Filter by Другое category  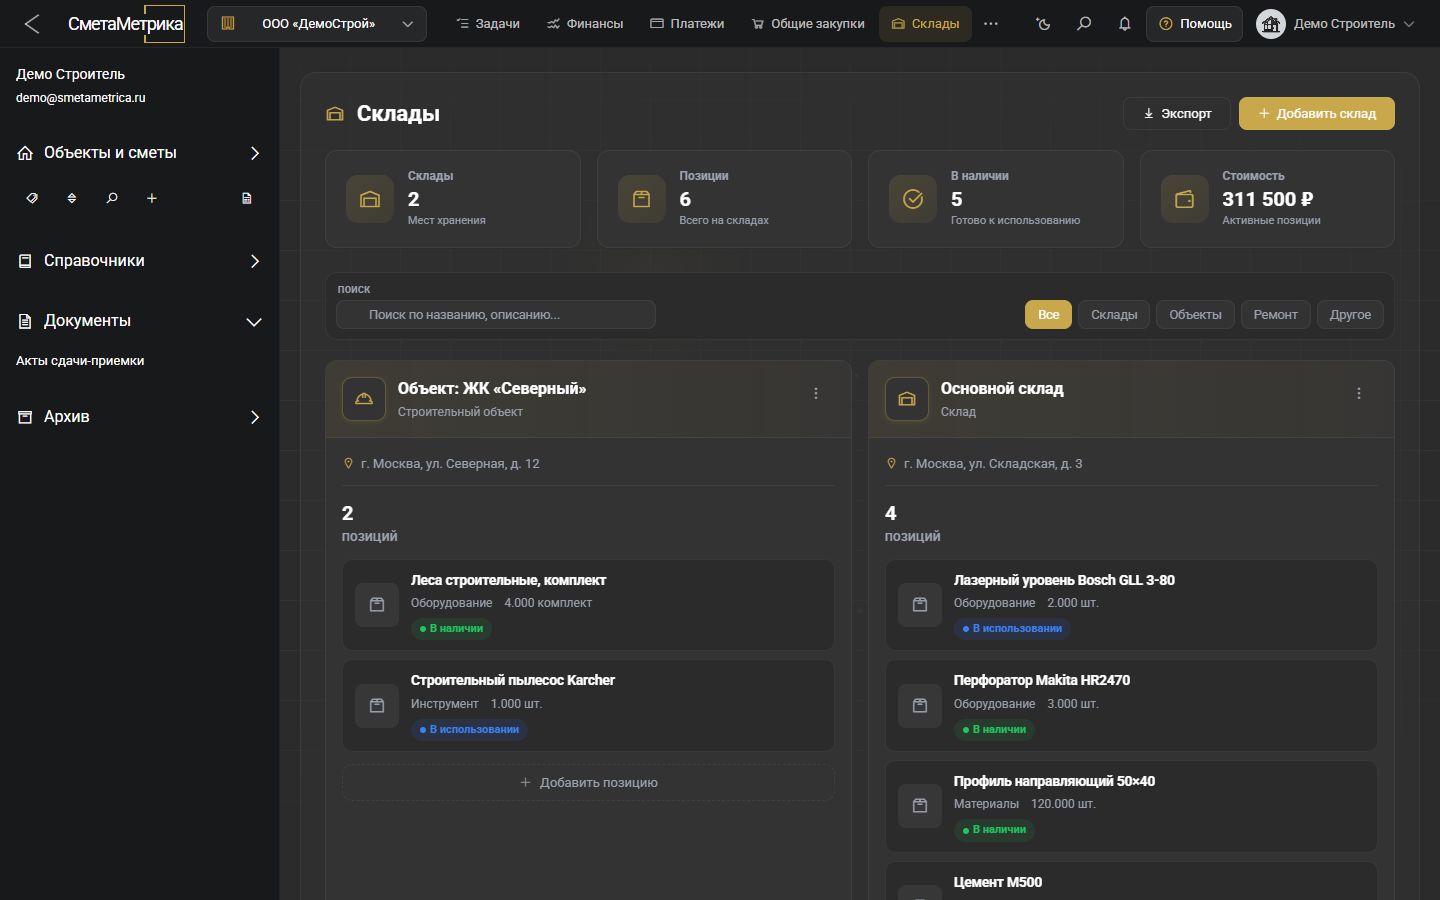click(1350, 314)
